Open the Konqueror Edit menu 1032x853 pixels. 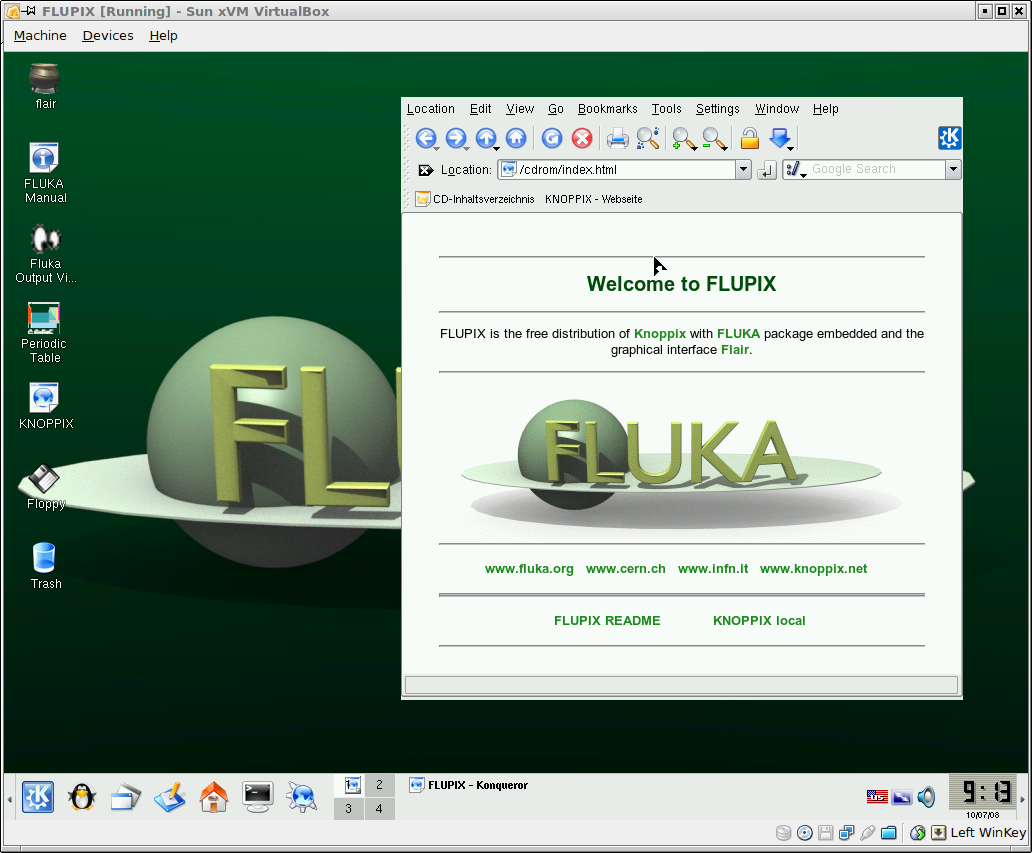(x=480, y=109)
